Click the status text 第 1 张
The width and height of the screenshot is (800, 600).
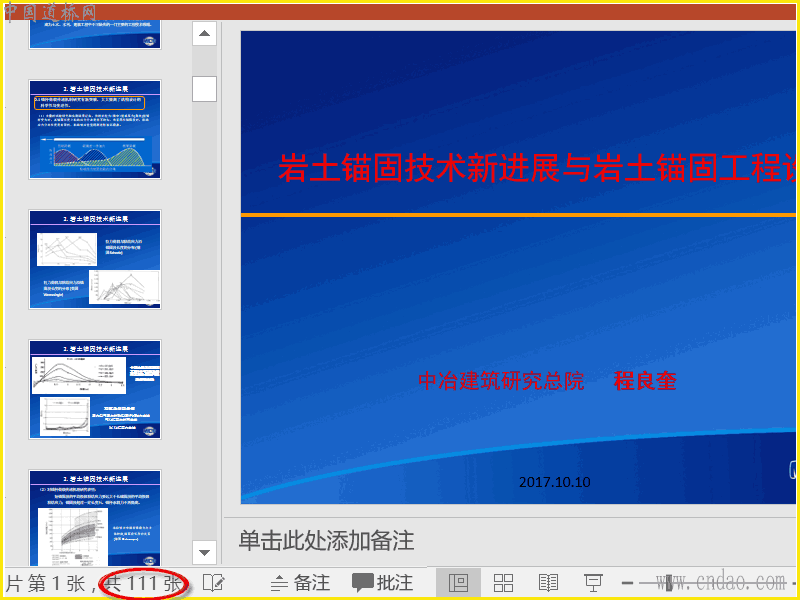[x=56, y=583]
